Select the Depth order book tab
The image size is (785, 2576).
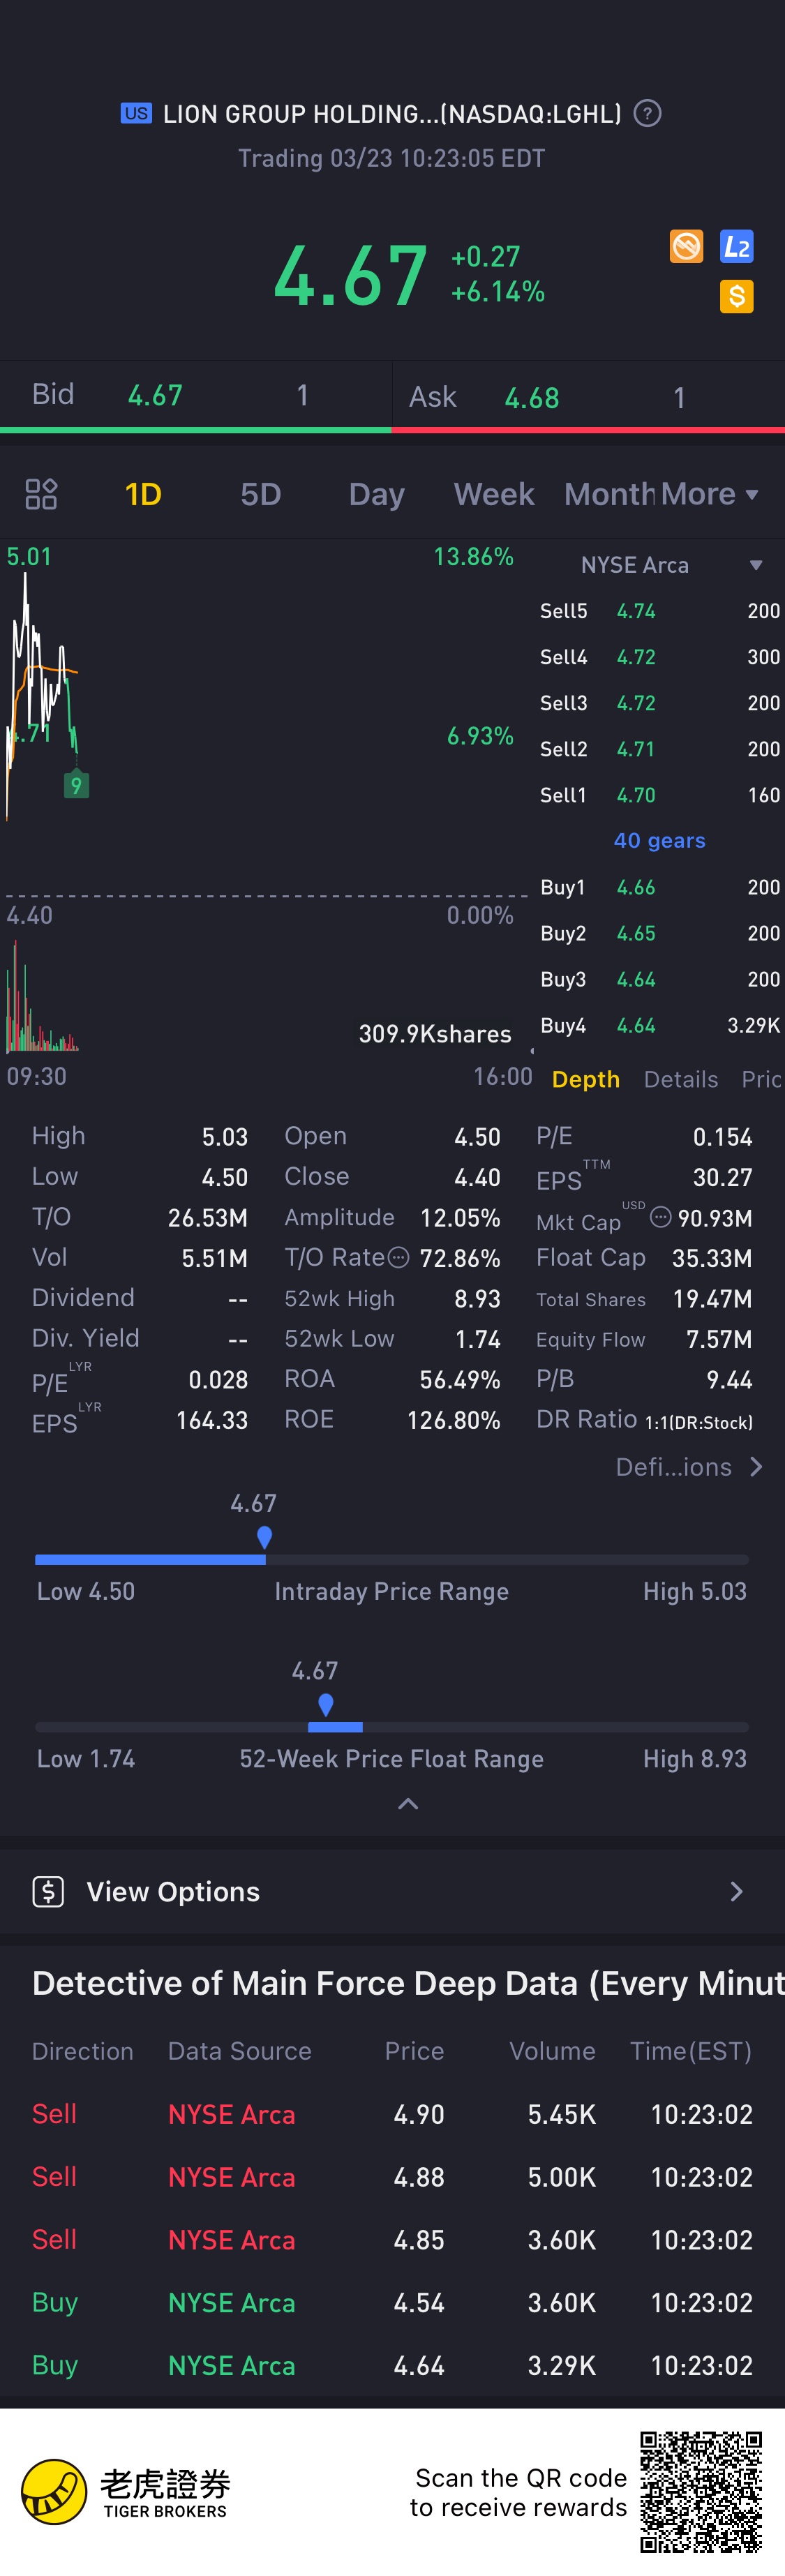[x=586, y=1079]
